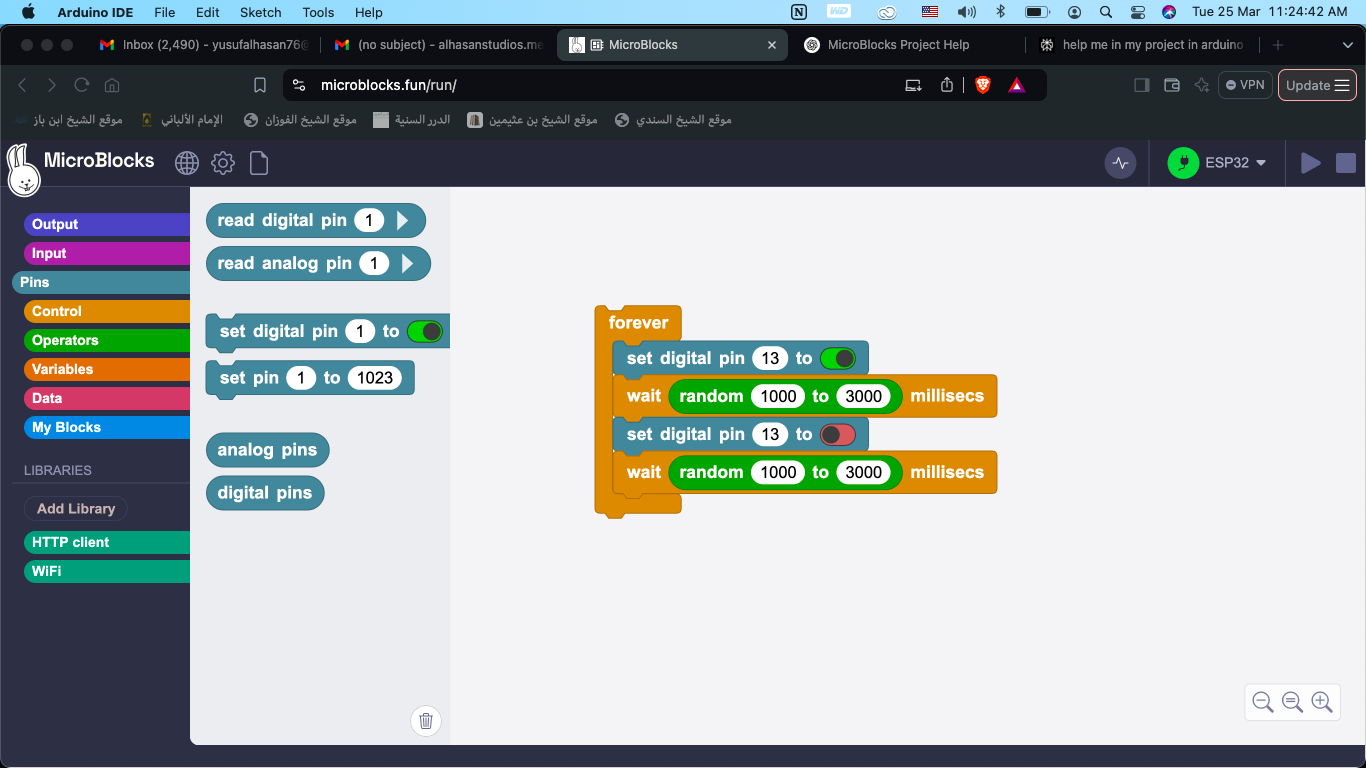Click the digital pins block

(265, 493)
